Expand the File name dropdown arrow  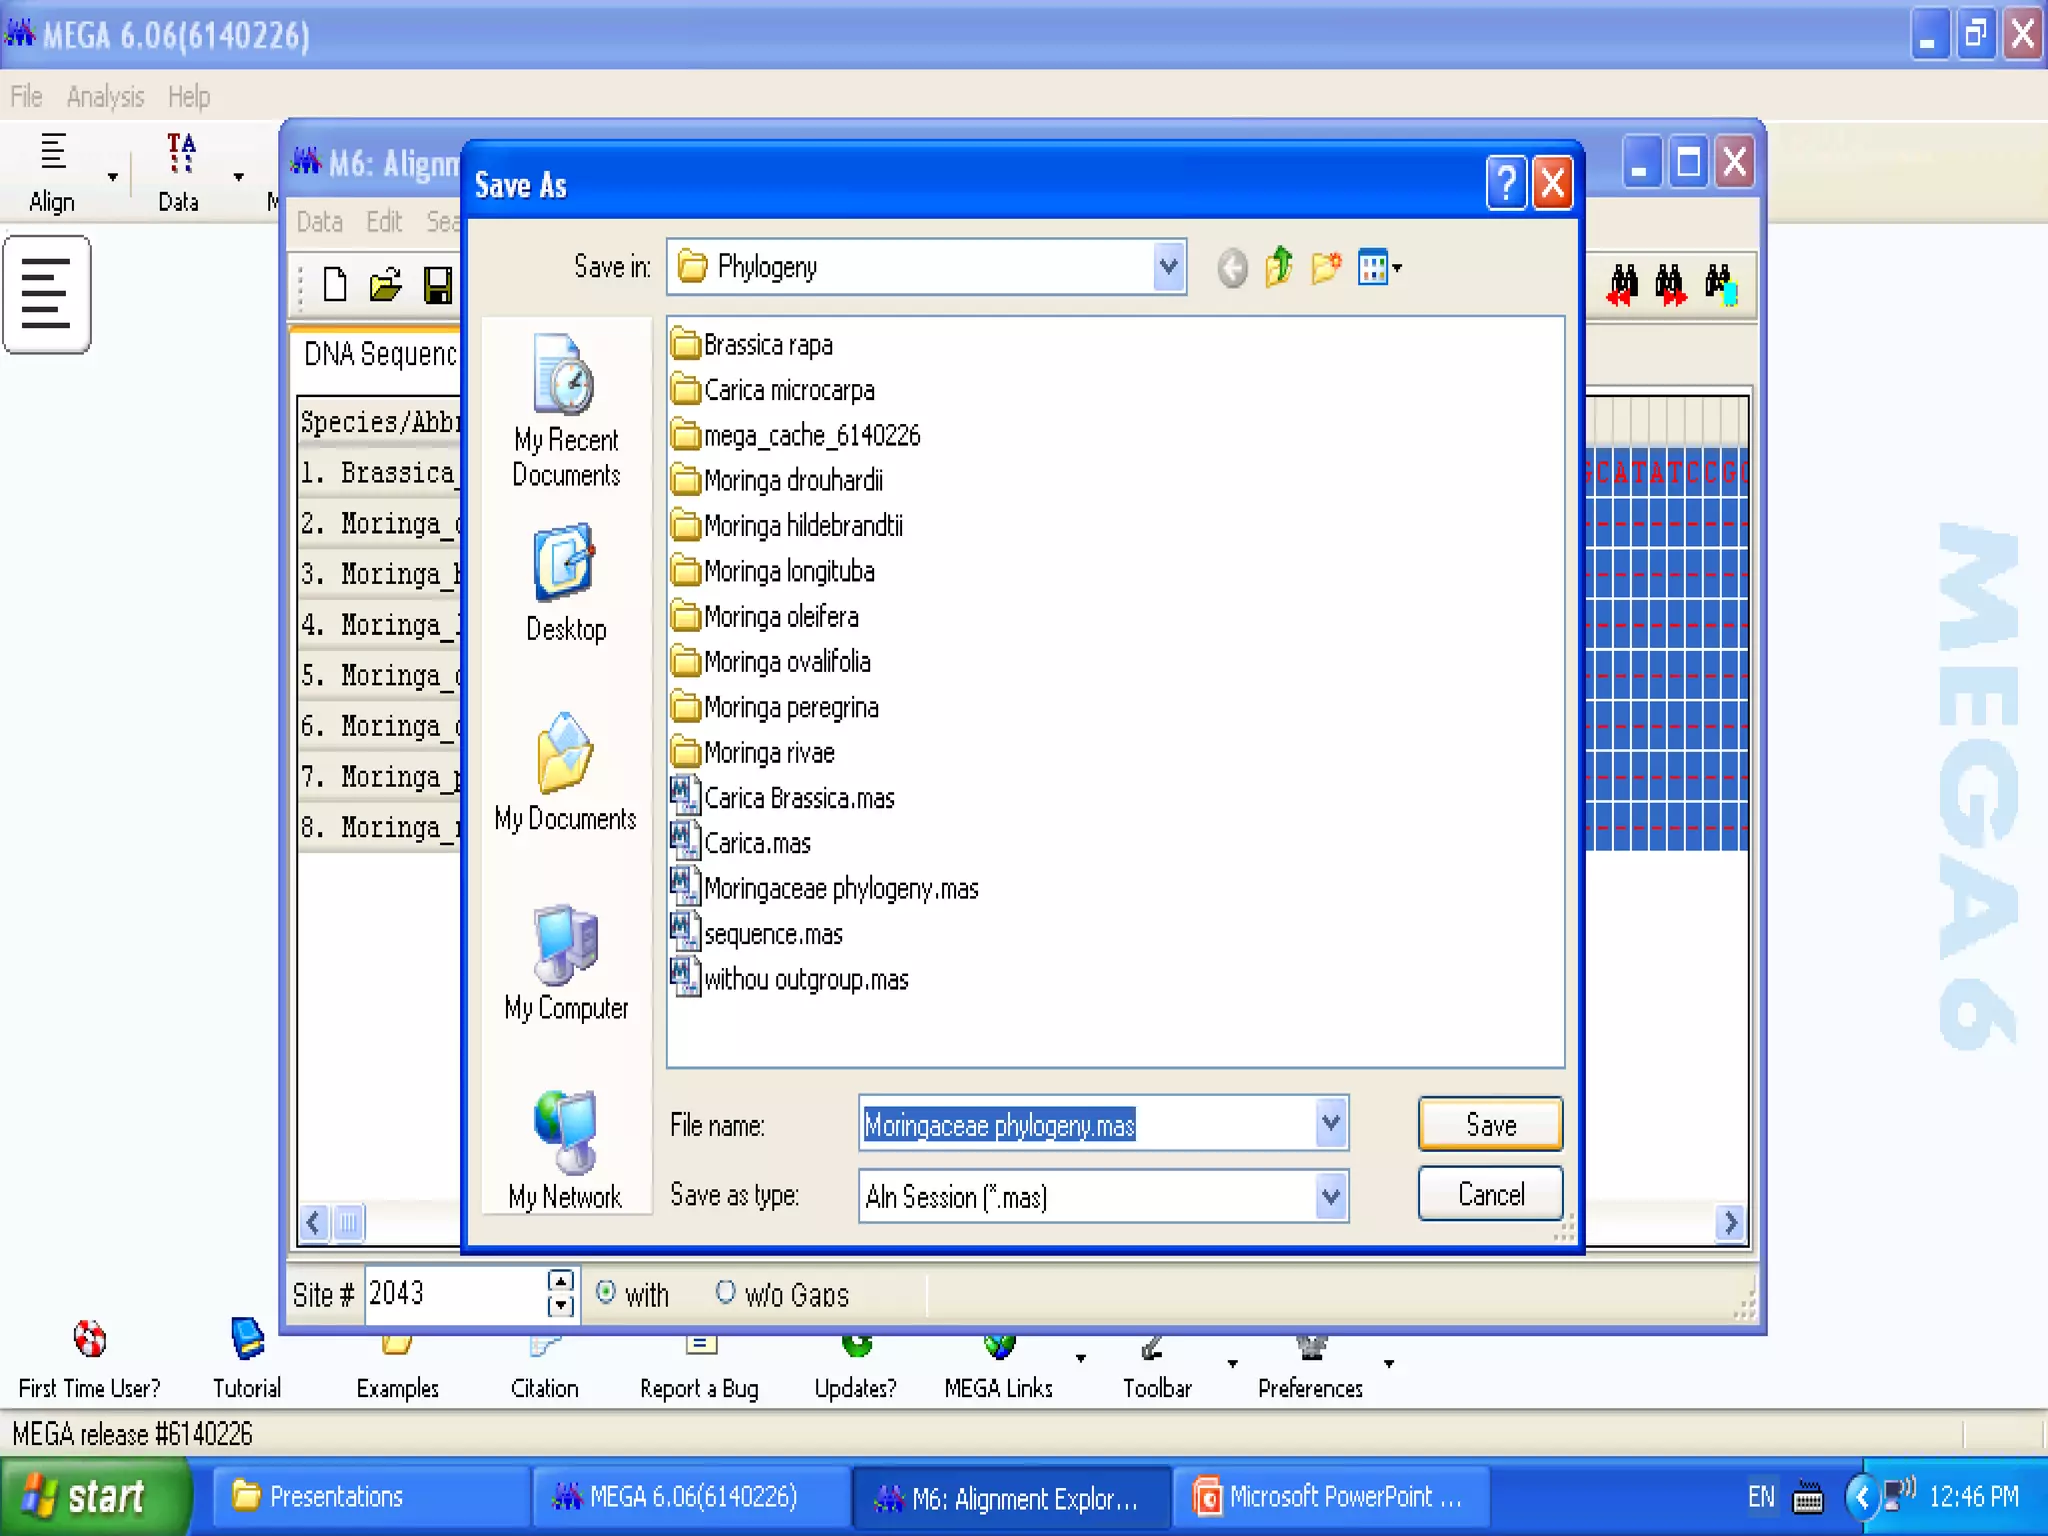[x=1331, y=1124]
